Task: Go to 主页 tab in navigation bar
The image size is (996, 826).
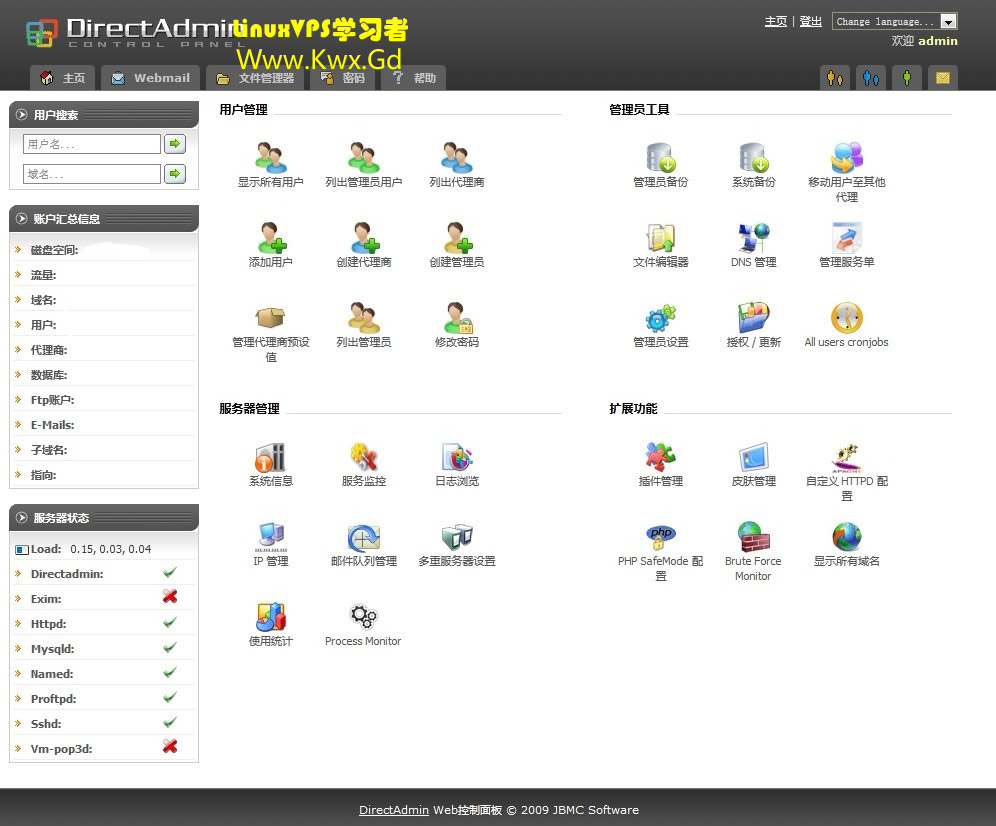Action: tap(62, 78)
